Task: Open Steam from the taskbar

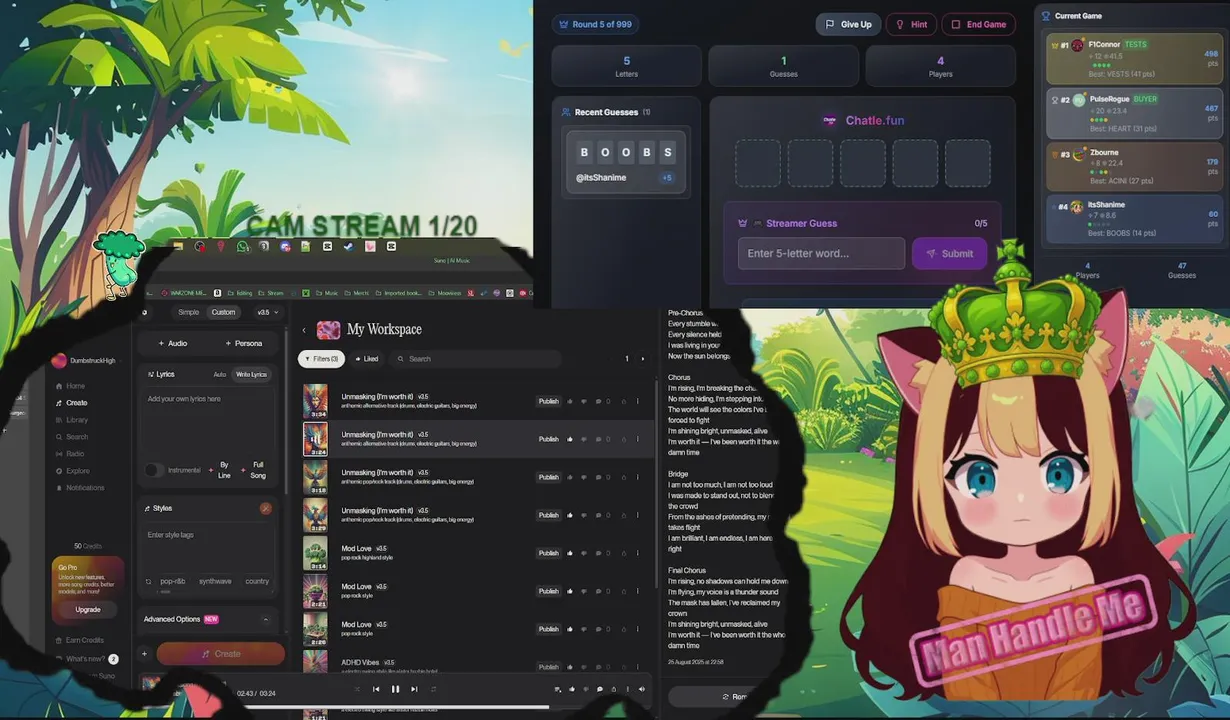Action: pos(348,246)
